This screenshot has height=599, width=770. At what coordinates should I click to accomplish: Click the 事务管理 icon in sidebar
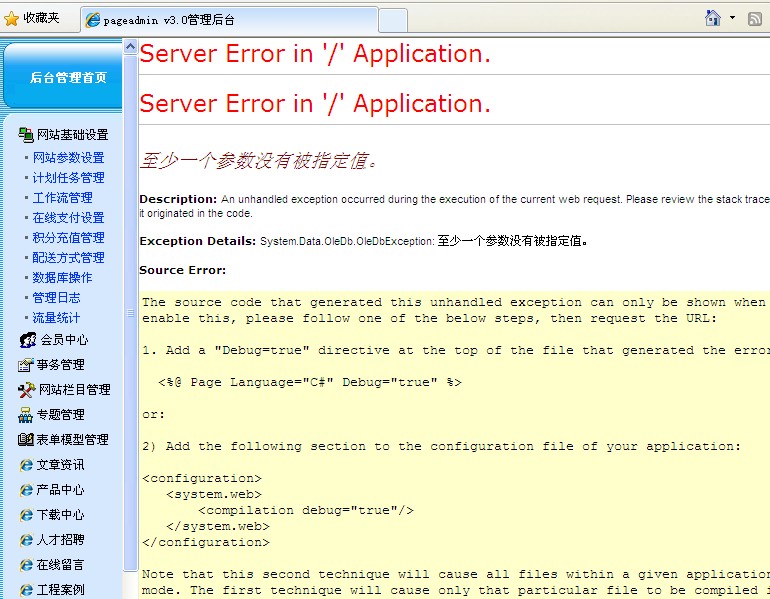coord(26,365)
